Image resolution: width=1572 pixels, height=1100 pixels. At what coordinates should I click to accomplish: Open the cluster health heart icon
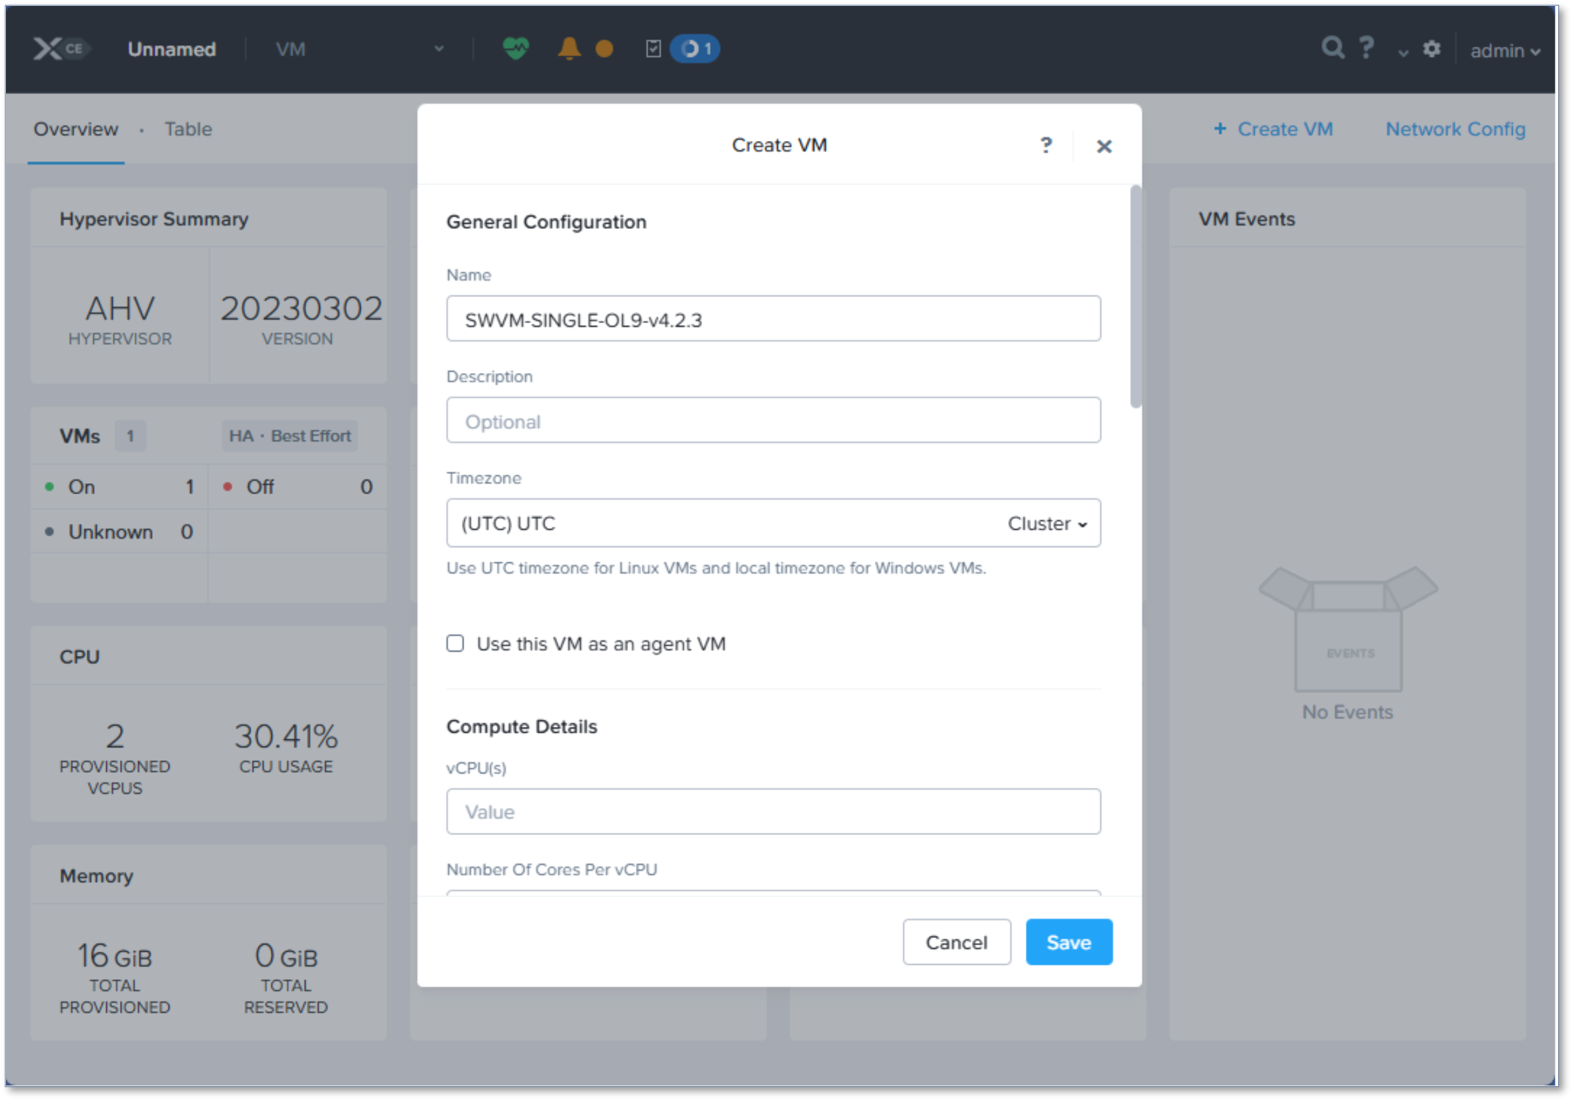tap(515, 48)
